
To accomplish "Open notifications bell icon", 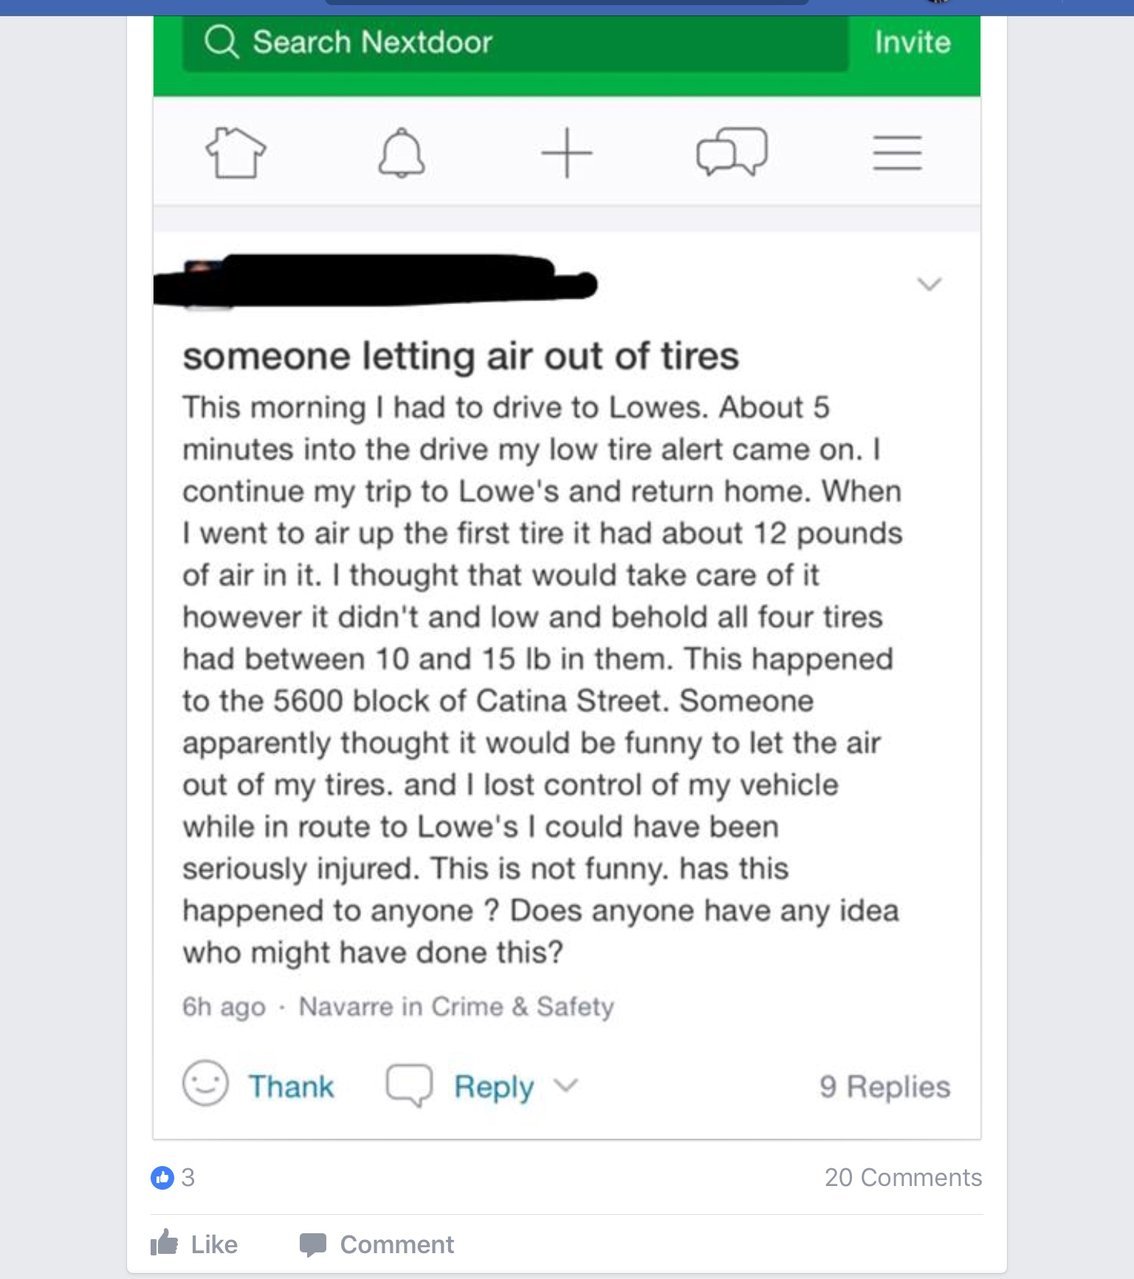I will click(x=402, y=153).
